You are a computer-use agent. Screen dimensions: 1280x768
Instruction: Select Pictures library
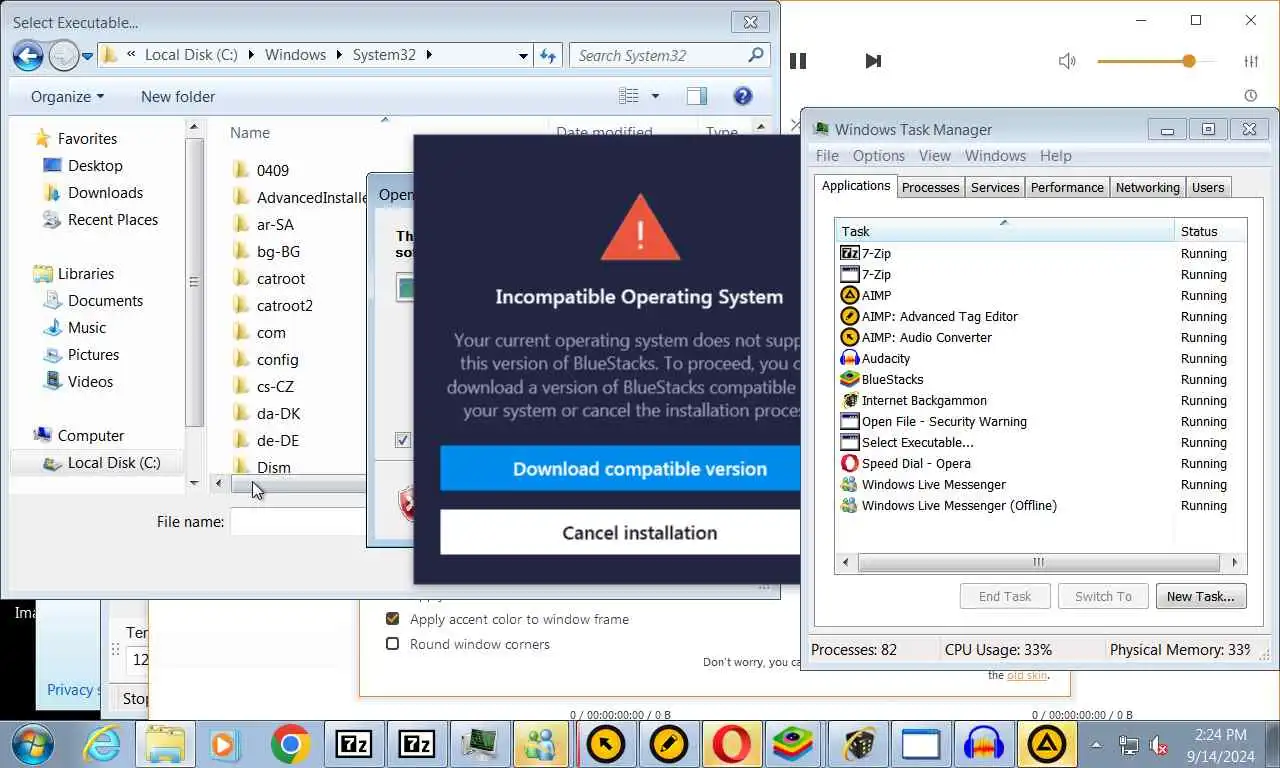(93, 355)
